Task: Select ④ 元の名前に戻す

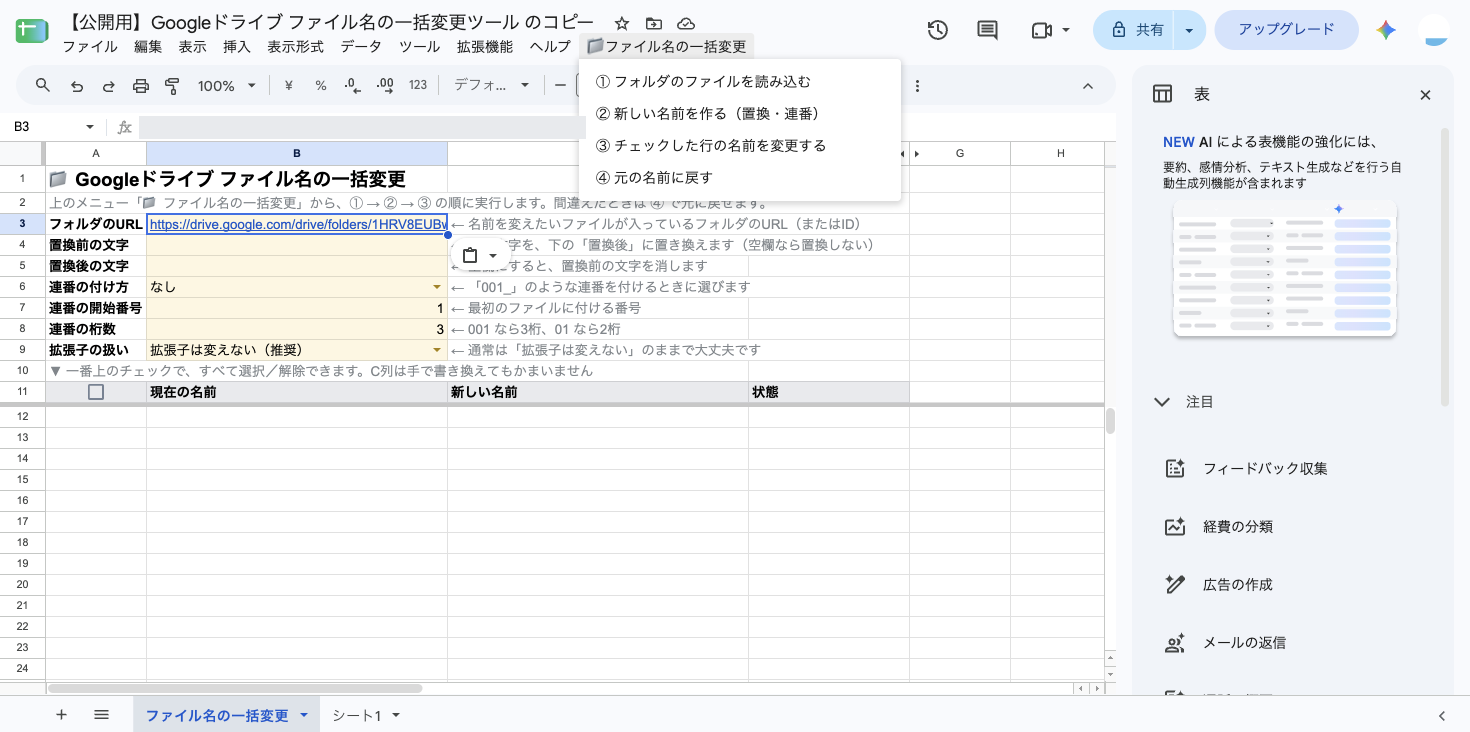Action: coord(740,178)
